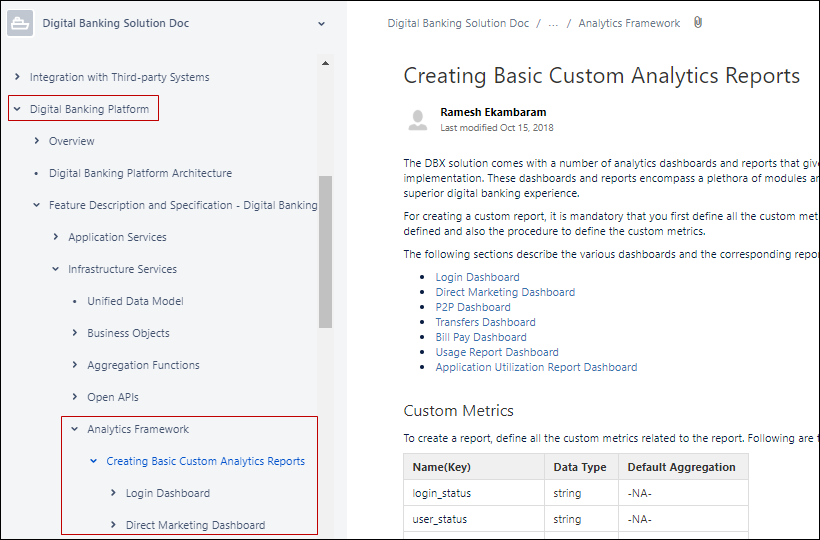Expand Integration with Third-party Systems node
The height and width of the screenshot is (540, 820).
pyautogui.click(x=17, y=77)
